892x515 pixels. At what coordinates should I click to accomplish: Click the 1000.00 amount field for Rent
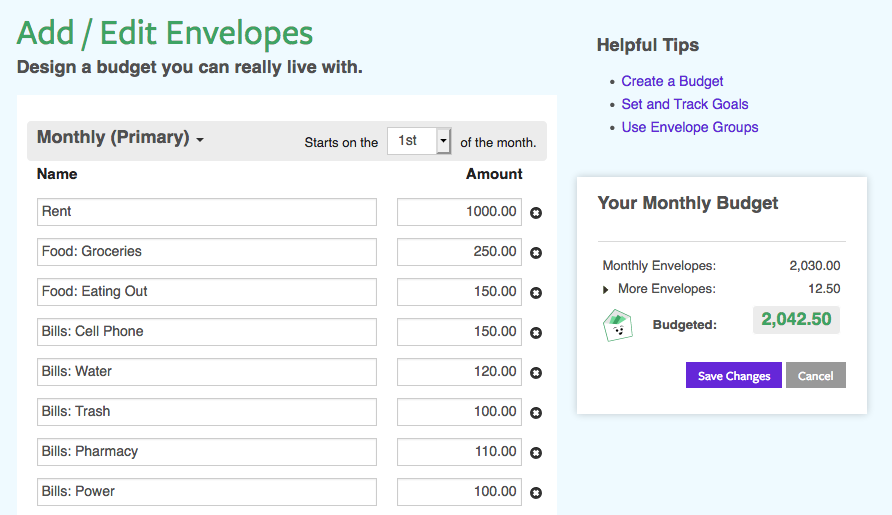click(x=459, y=212)
